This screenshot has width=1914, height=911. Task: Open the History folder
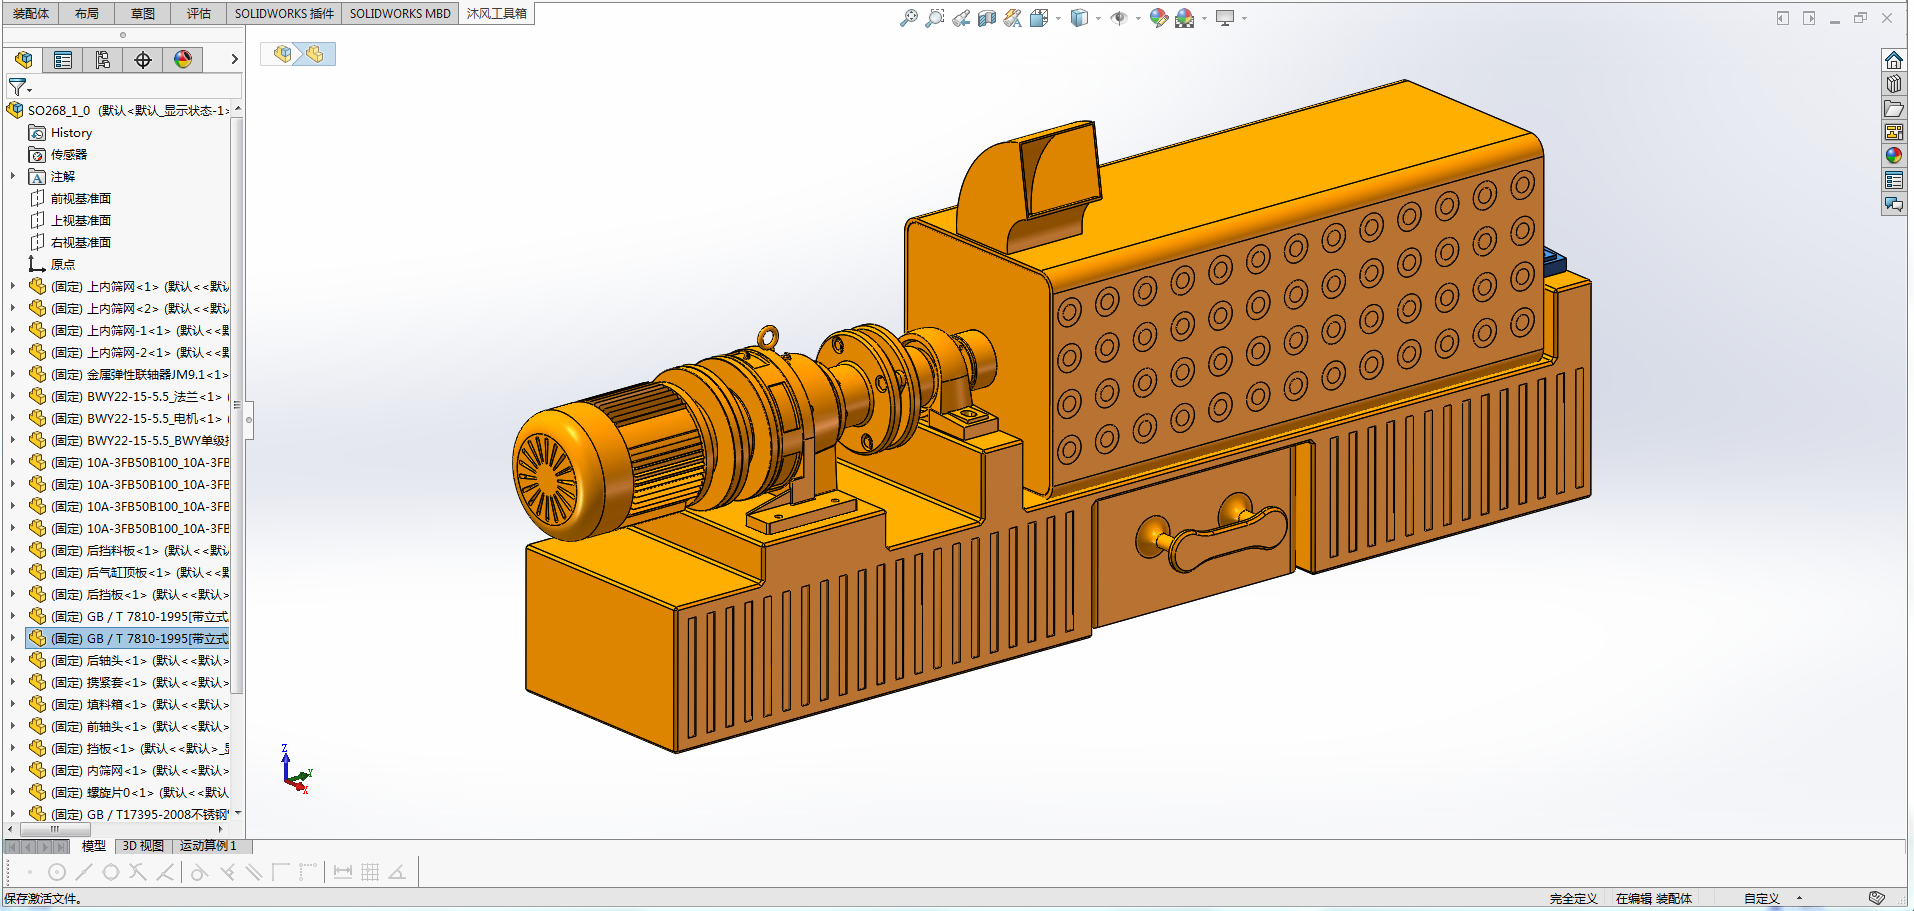click(60, 132)
